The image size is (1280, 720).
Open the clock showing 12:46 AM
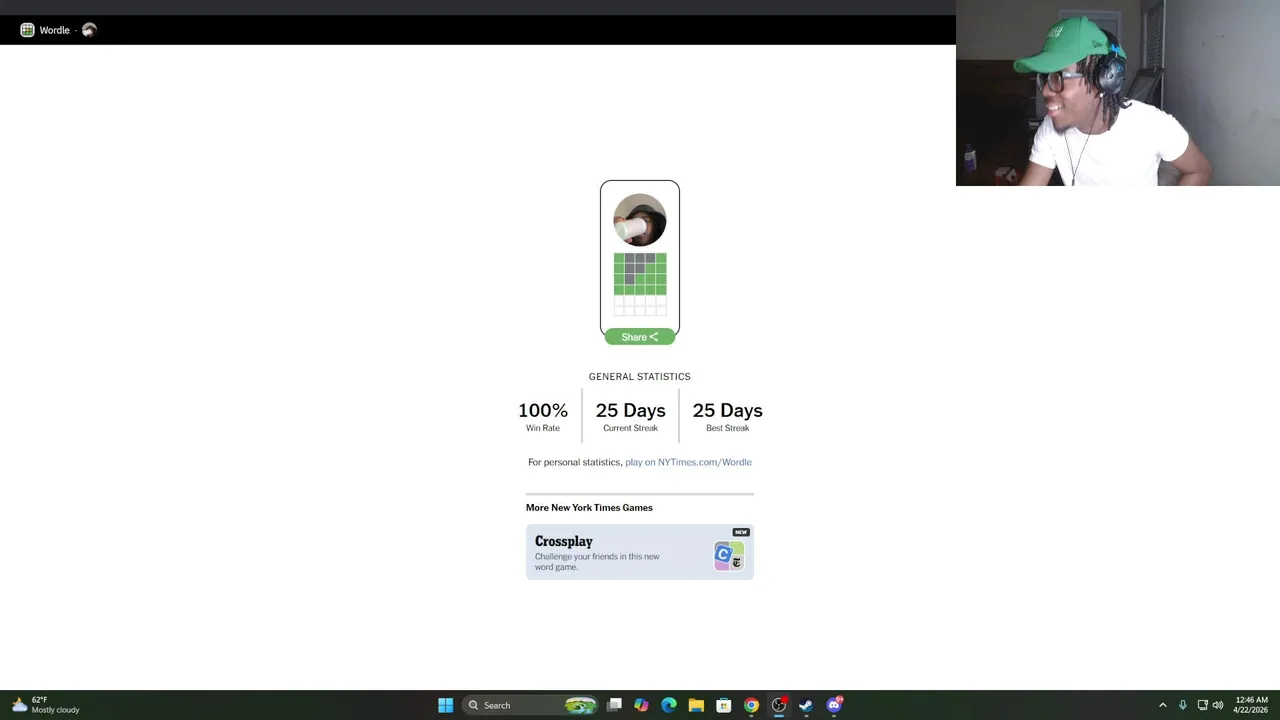click(x=1251, y=705)
